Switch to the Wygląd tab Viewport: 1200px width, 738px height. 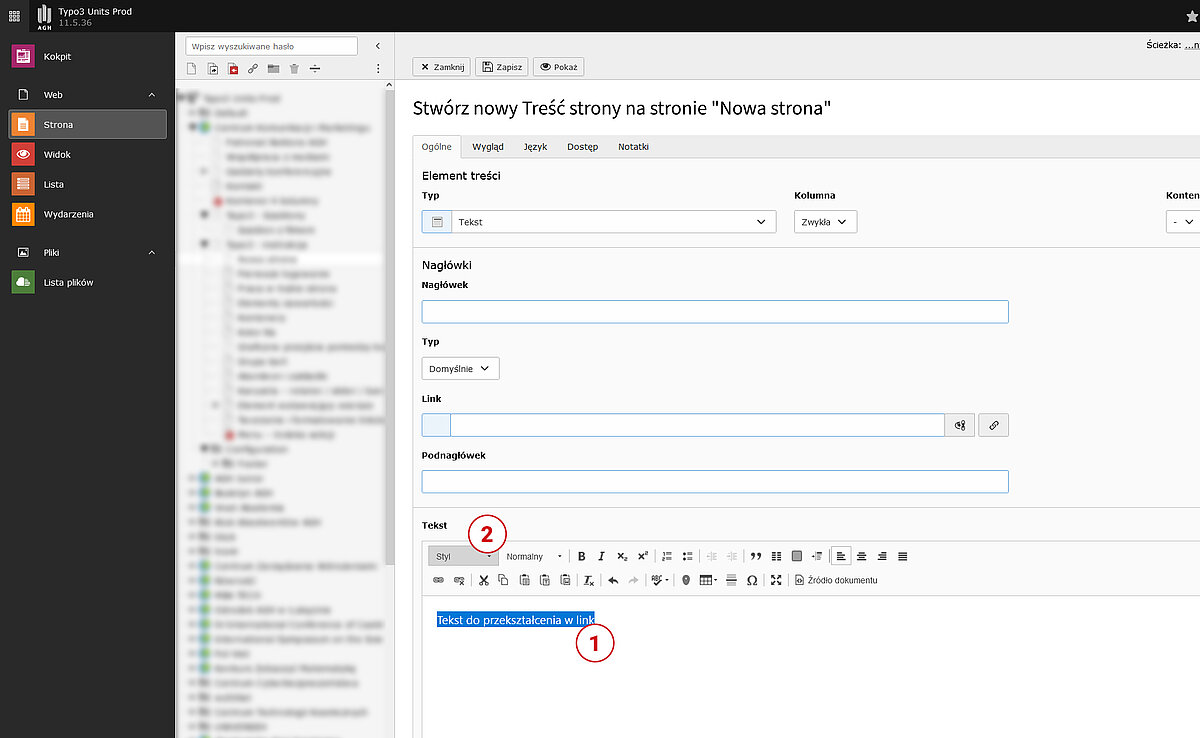[x=488, y=147]
